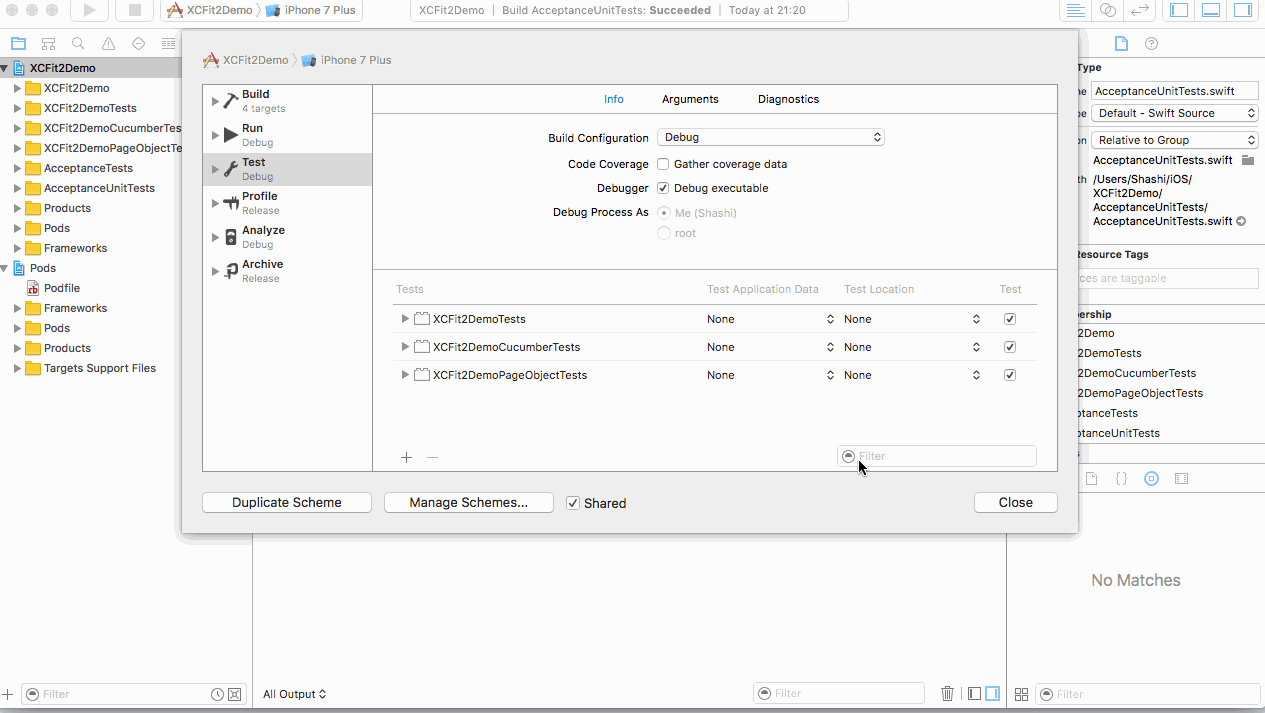The height and width of the screenshot is (713, 1265).
Task: Select the Profile action in scheme list
Action: tap(287, 203)
